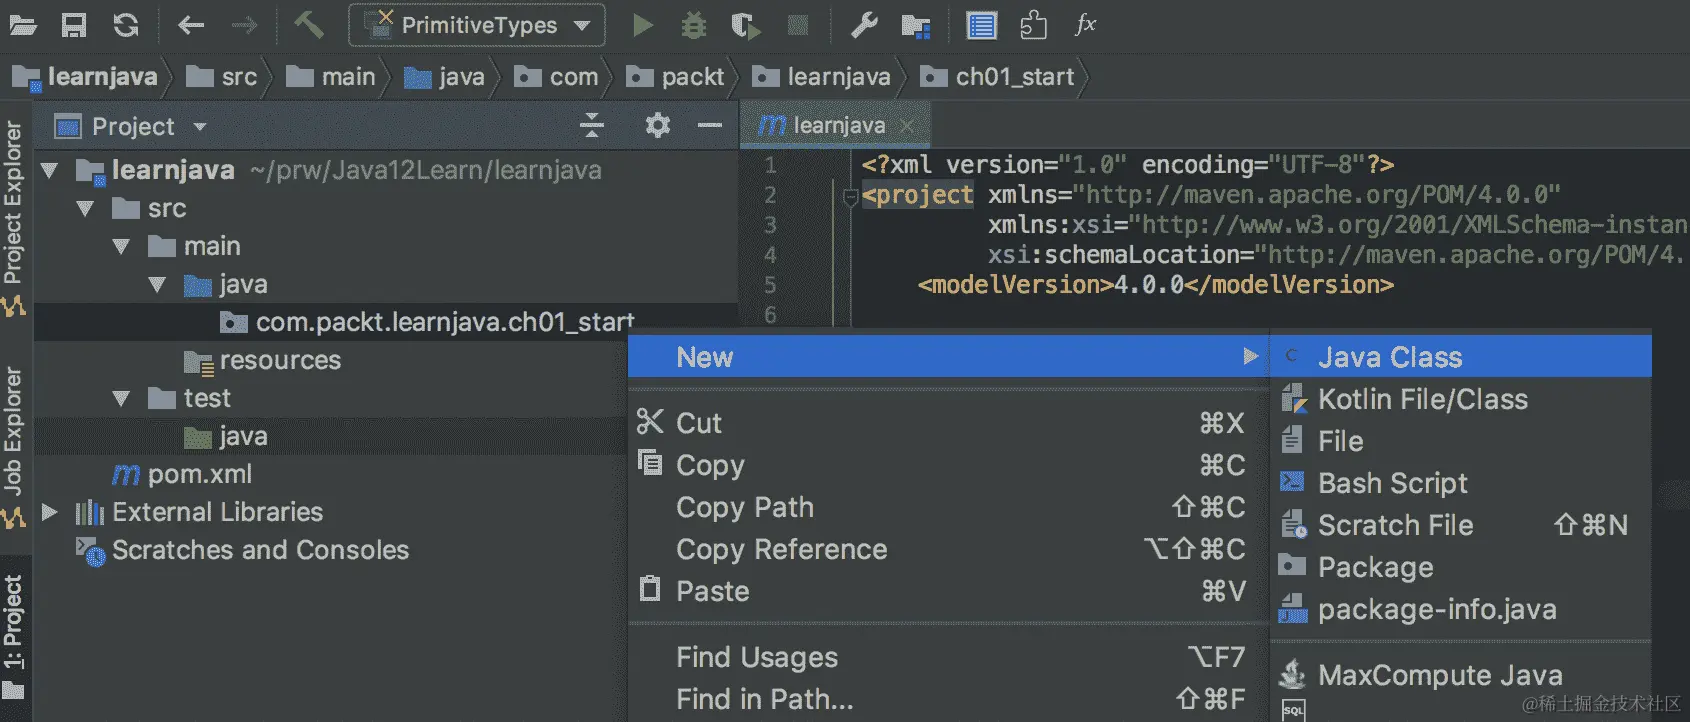1690x722 pixels.
Task: Choose Cut from context menu
Action: 948,423
